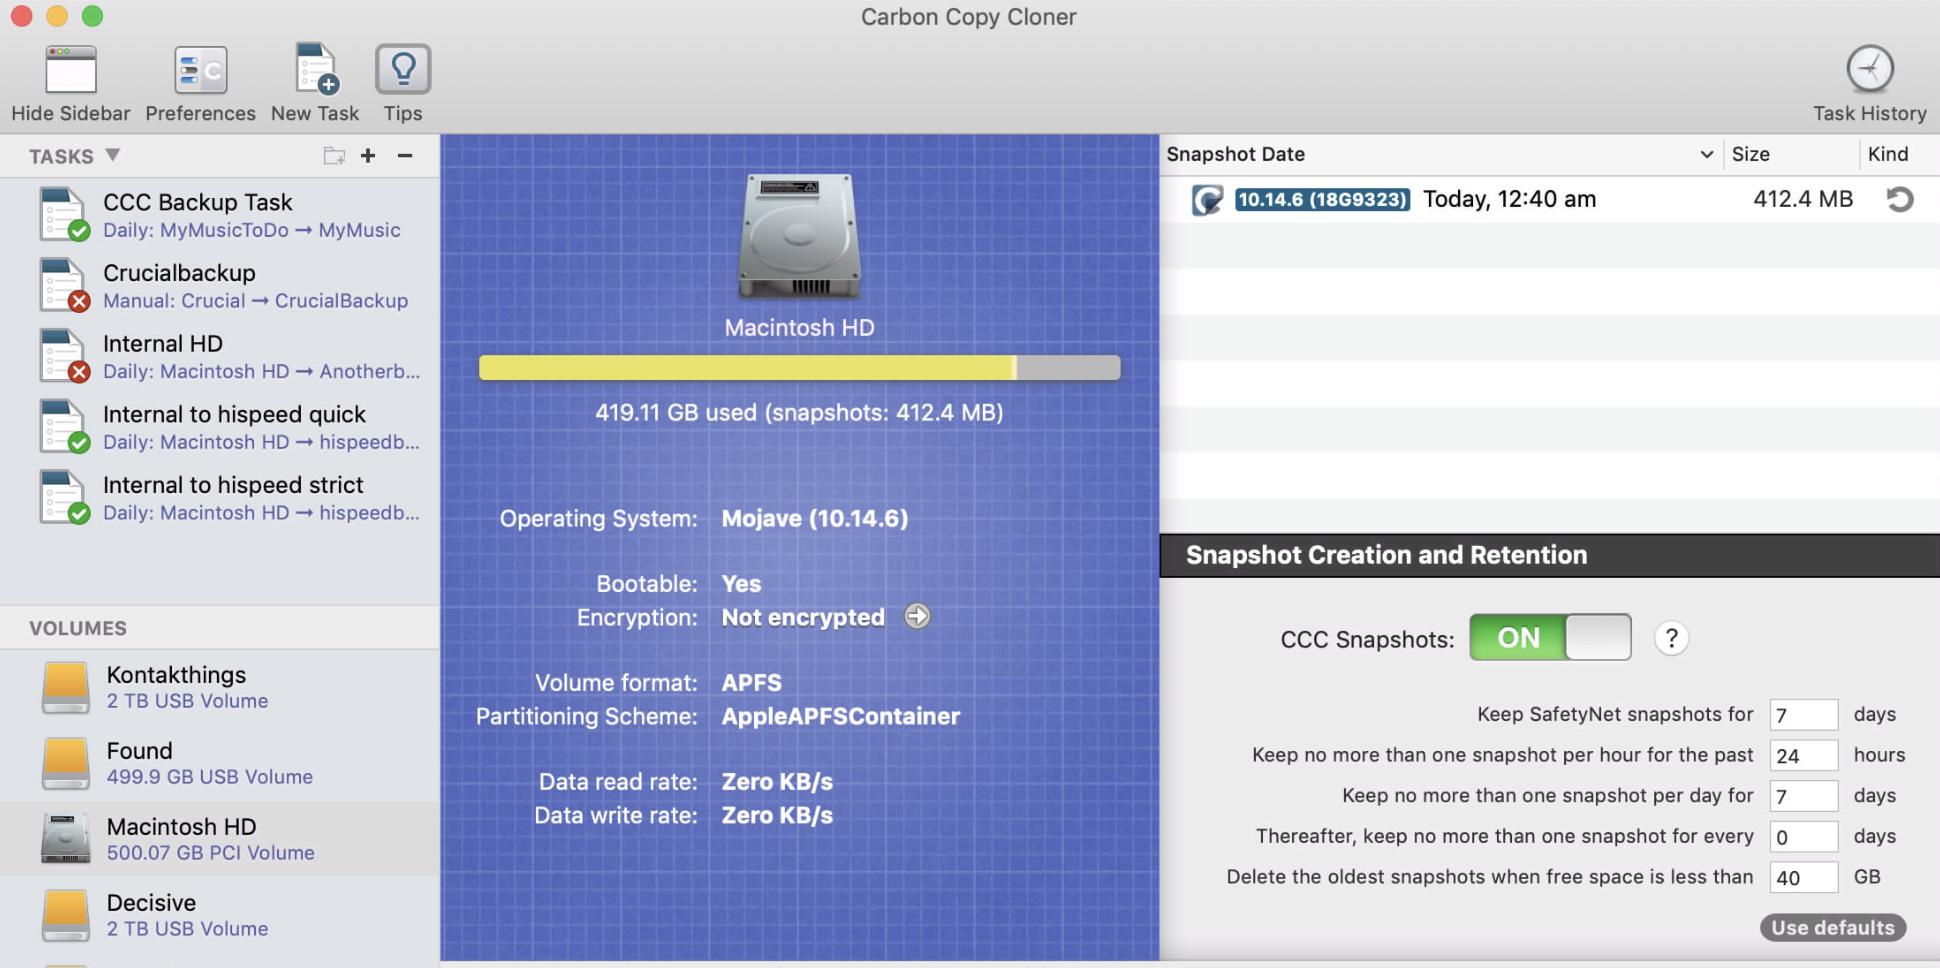This screenshot has height=968, width=1940.
Task: Add a task group with the folder icon
Action: (x=333, y=156)
